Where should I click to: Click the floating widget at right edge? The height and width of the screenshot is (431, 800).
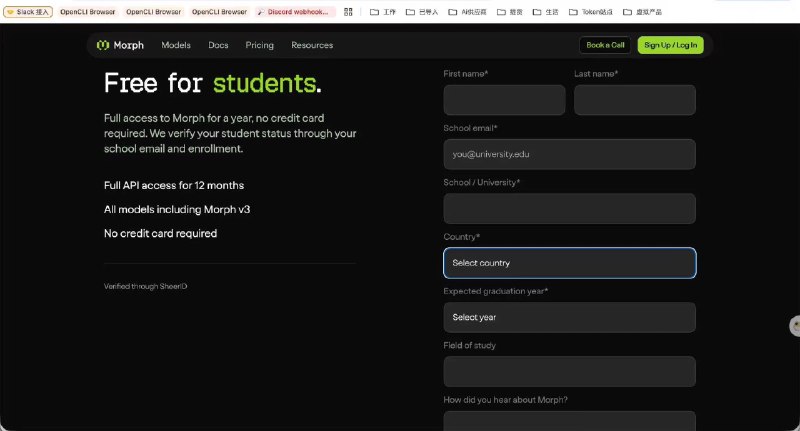pyautogui.click(x=795, y=326)
